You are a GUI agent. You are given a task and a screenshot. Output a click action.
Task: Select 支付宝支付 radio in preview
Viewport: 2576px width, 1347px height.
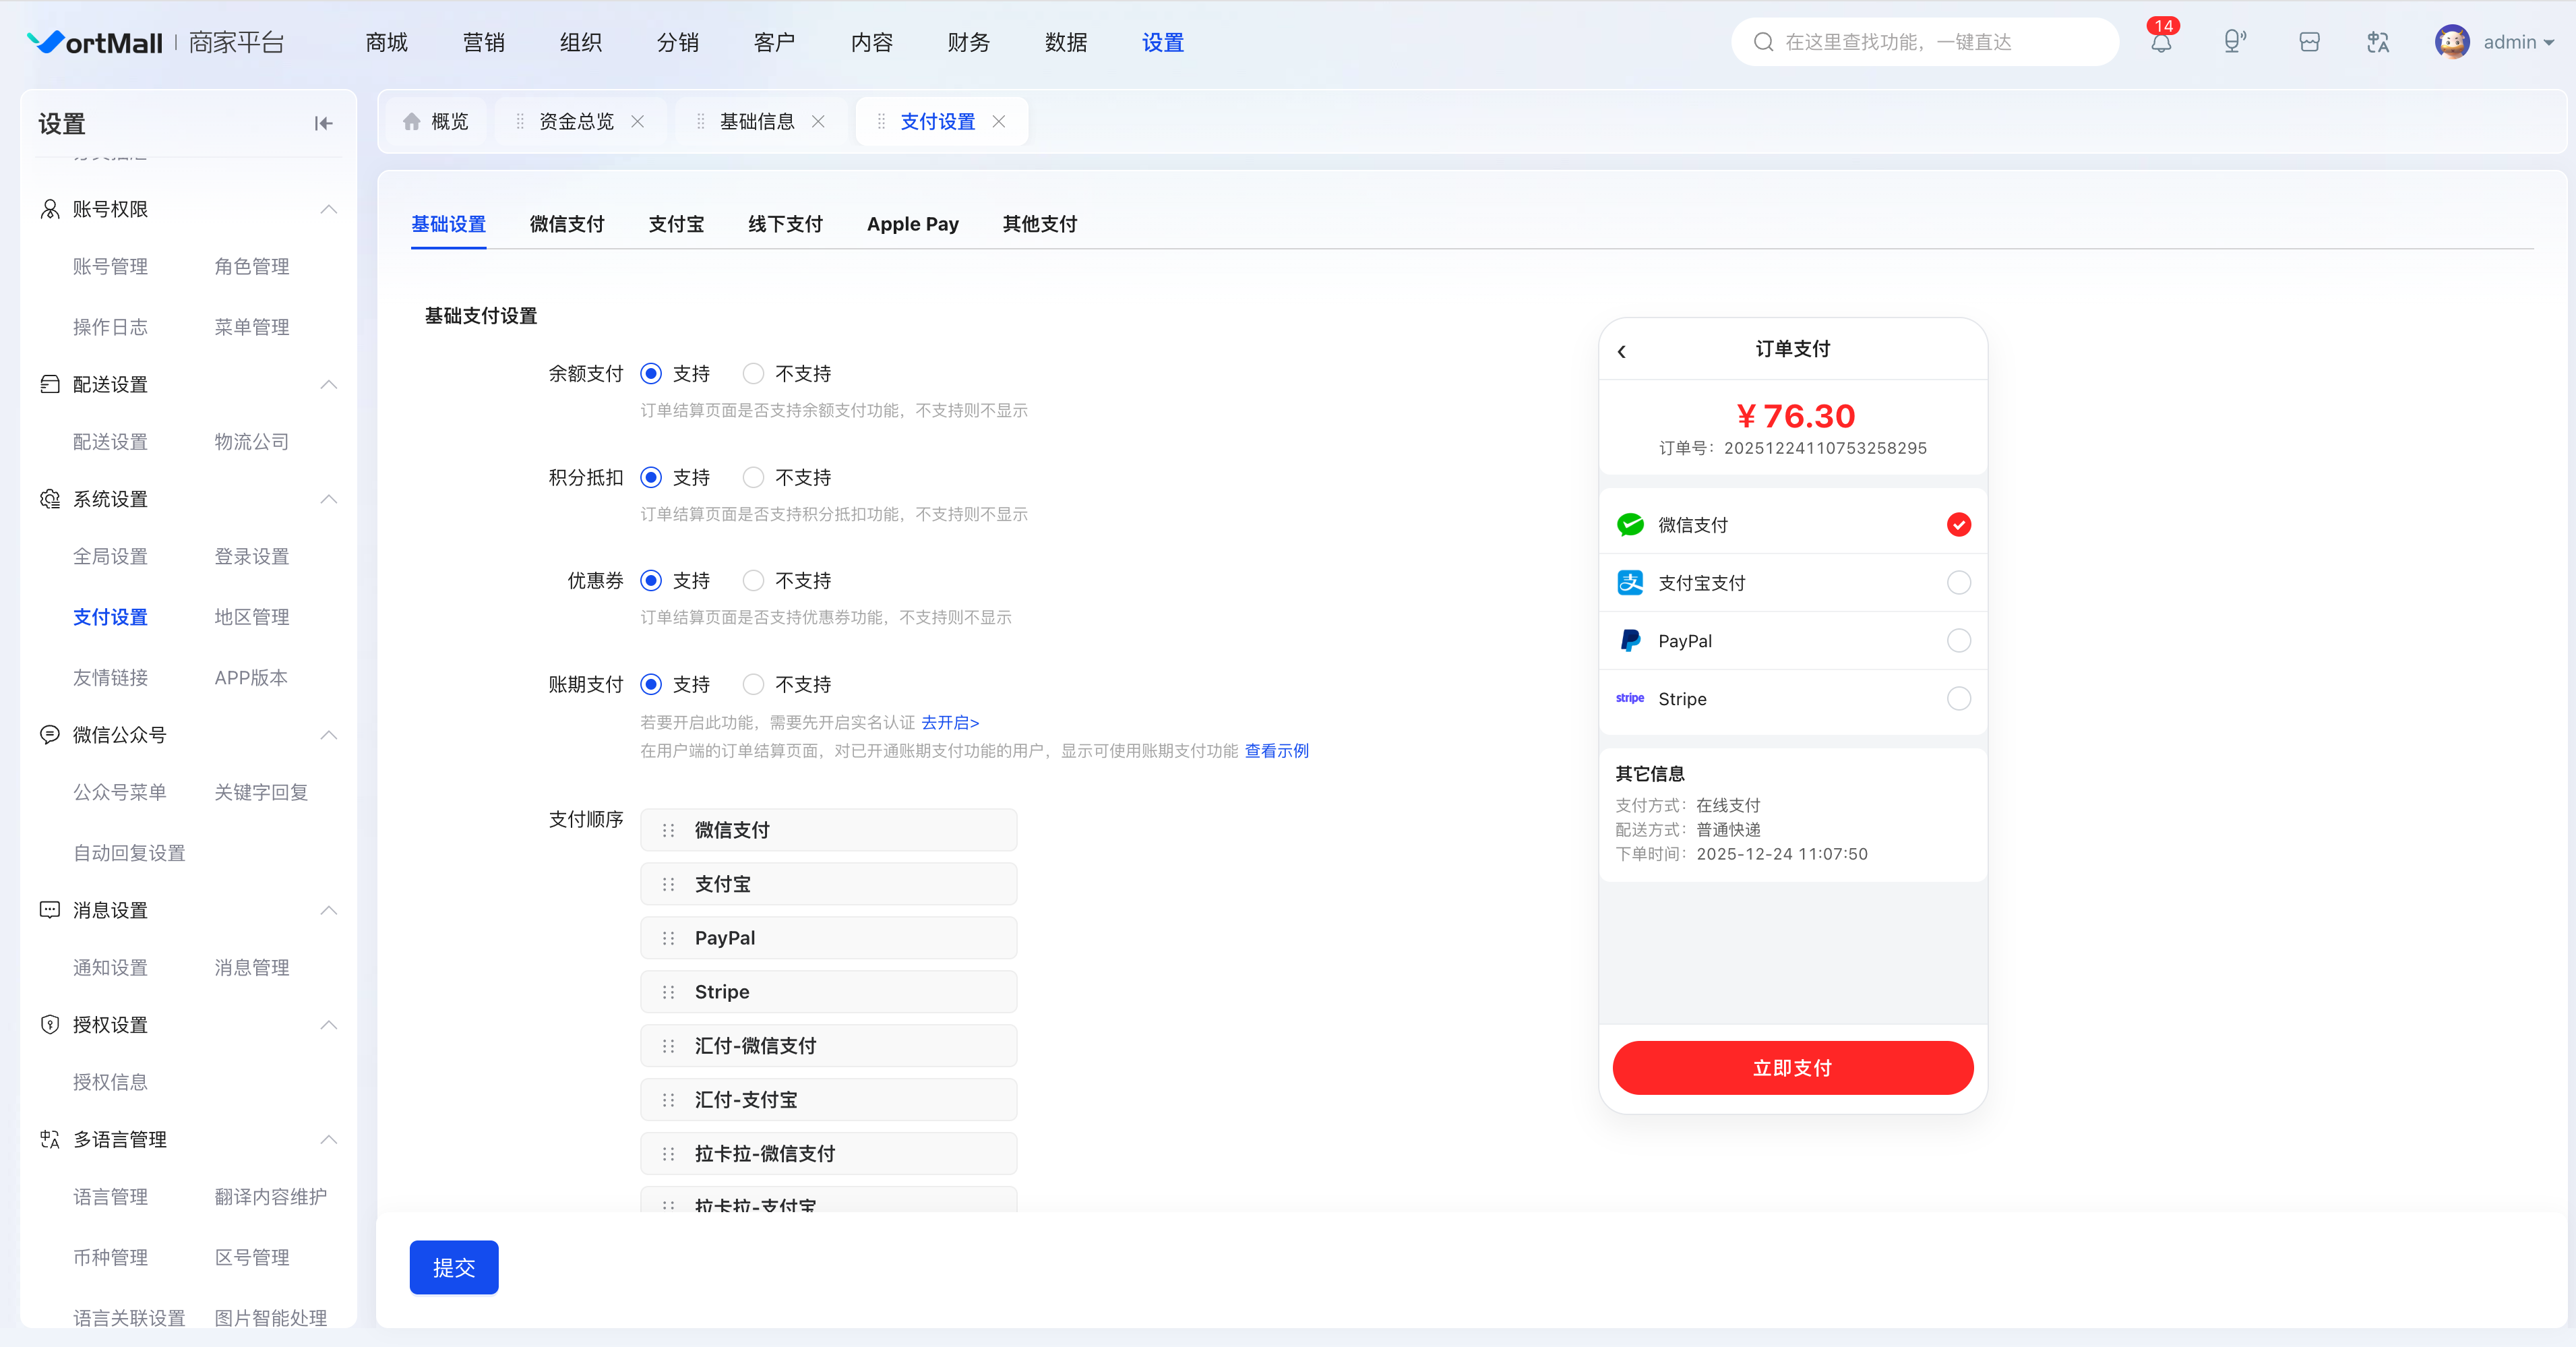[x=1958, y=582]
